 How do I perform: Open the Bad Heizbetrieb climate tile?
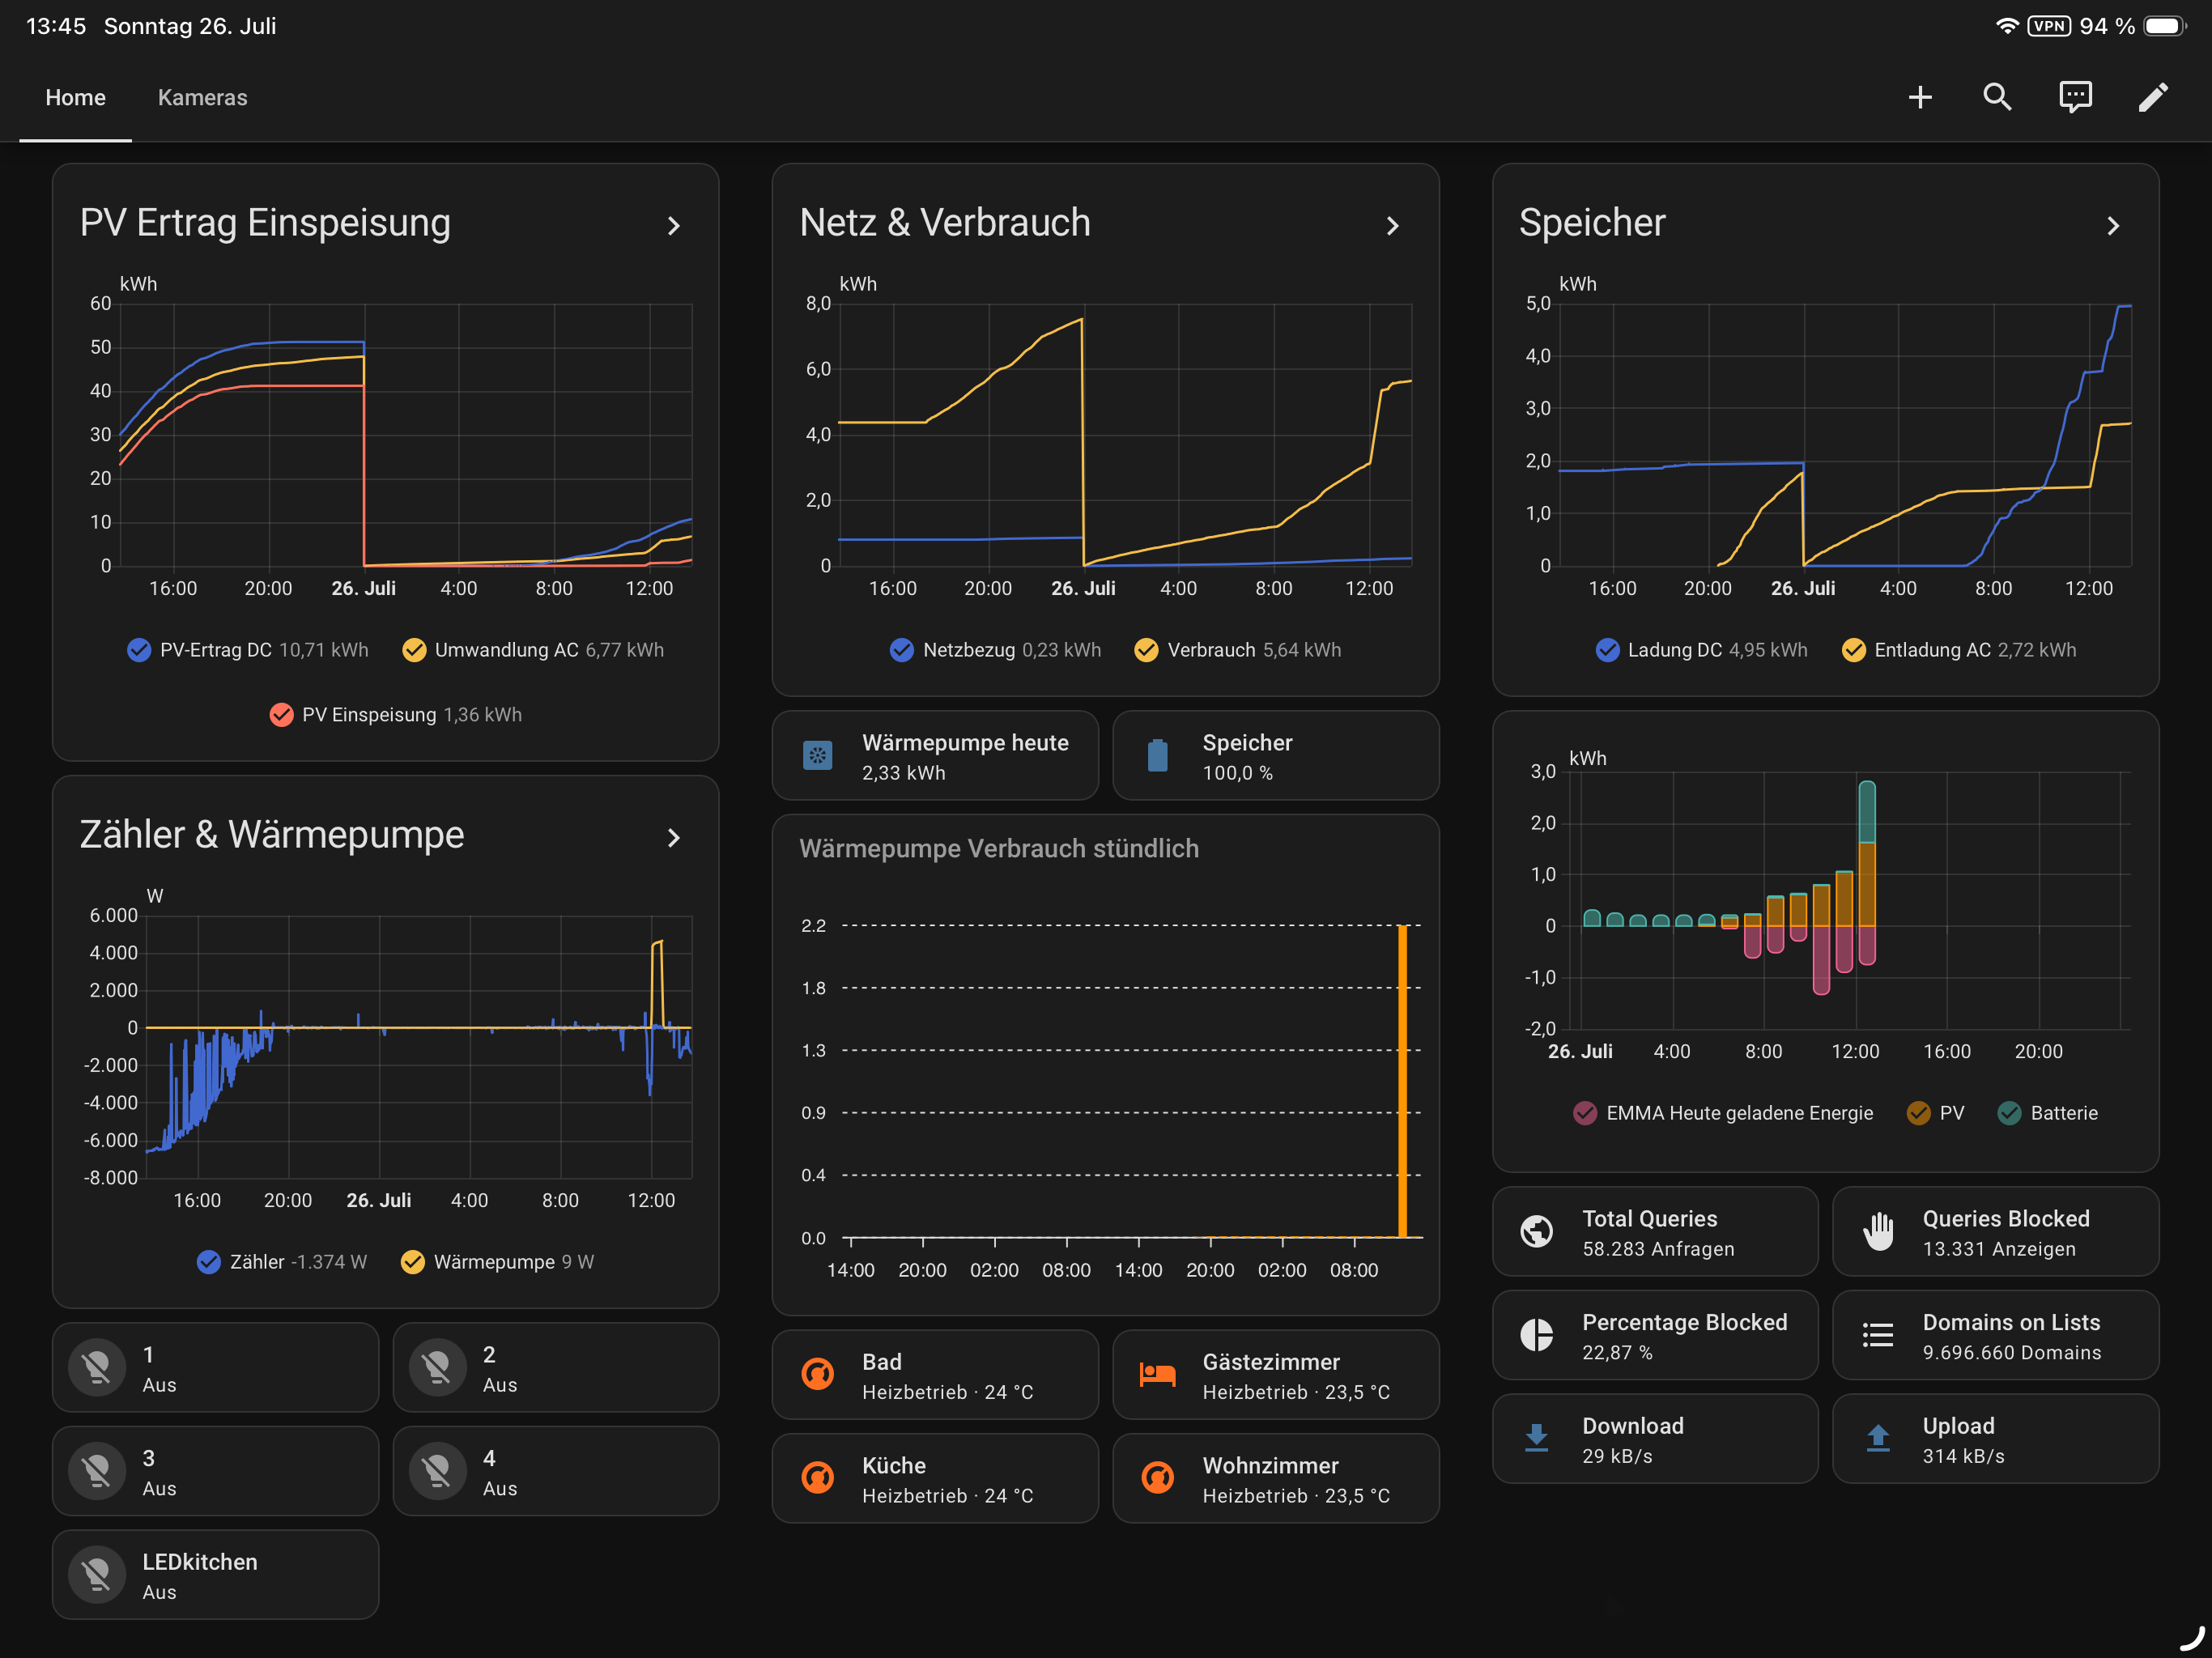click(x=935, y=1375)
